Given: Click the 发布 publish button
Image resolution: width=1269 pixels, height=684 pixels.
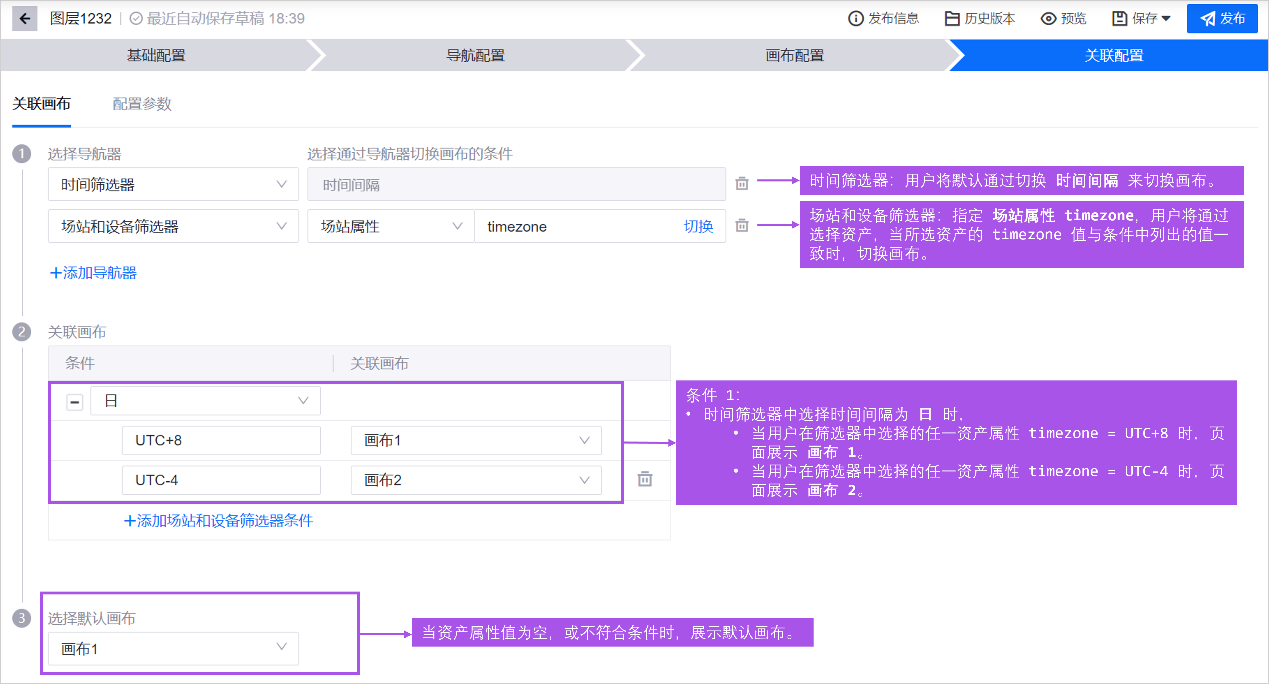Looking at the screenshot, I should coord(1222,18).
